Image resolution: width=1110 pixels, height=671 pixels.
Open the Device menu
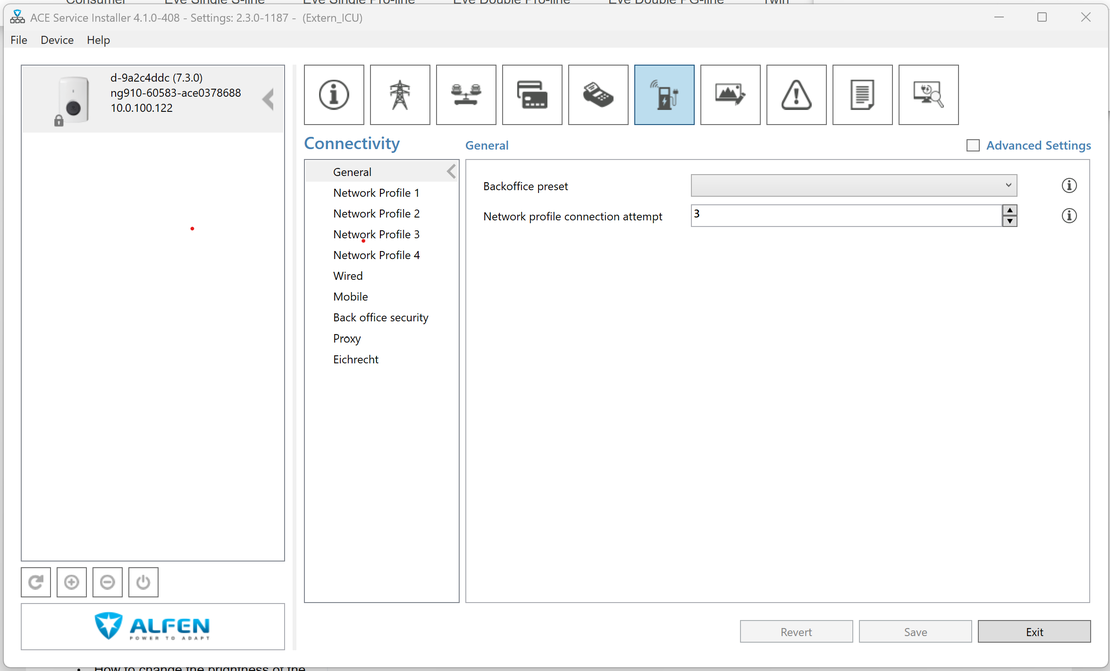click(57, 40)
